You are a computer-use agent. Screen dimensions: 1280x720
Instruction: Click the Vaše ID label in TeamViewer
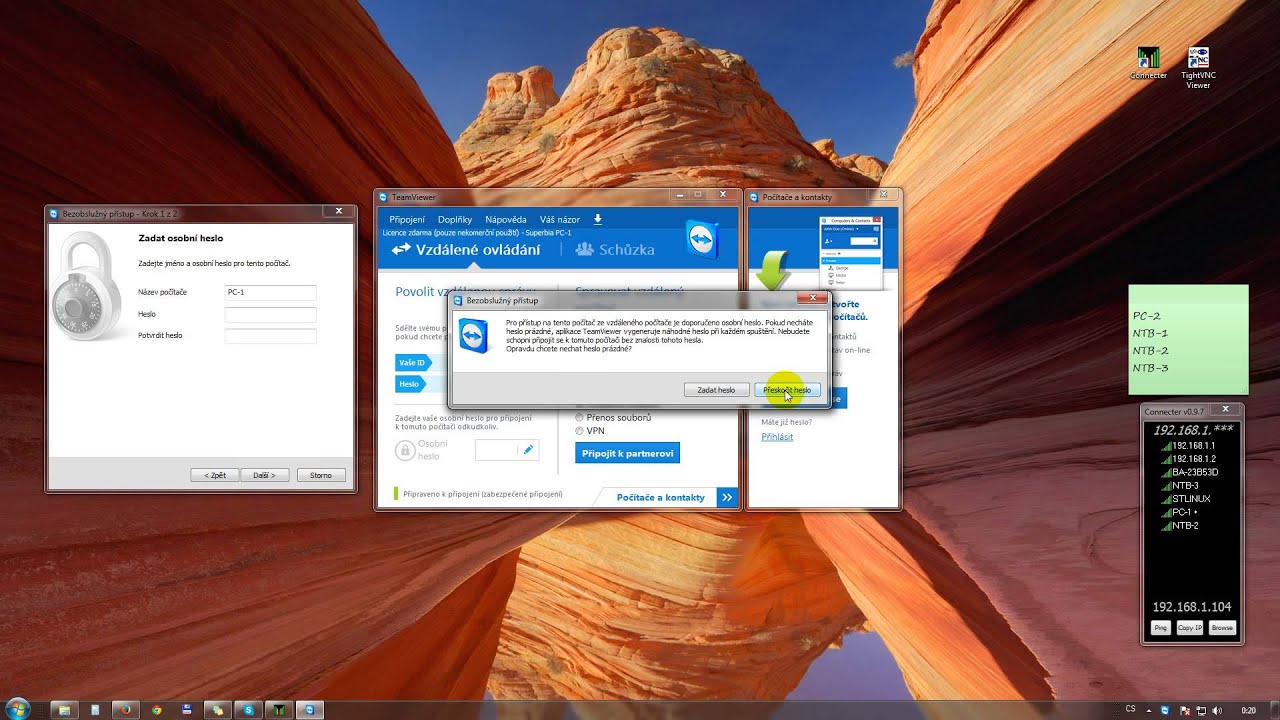tap(412, 363)
